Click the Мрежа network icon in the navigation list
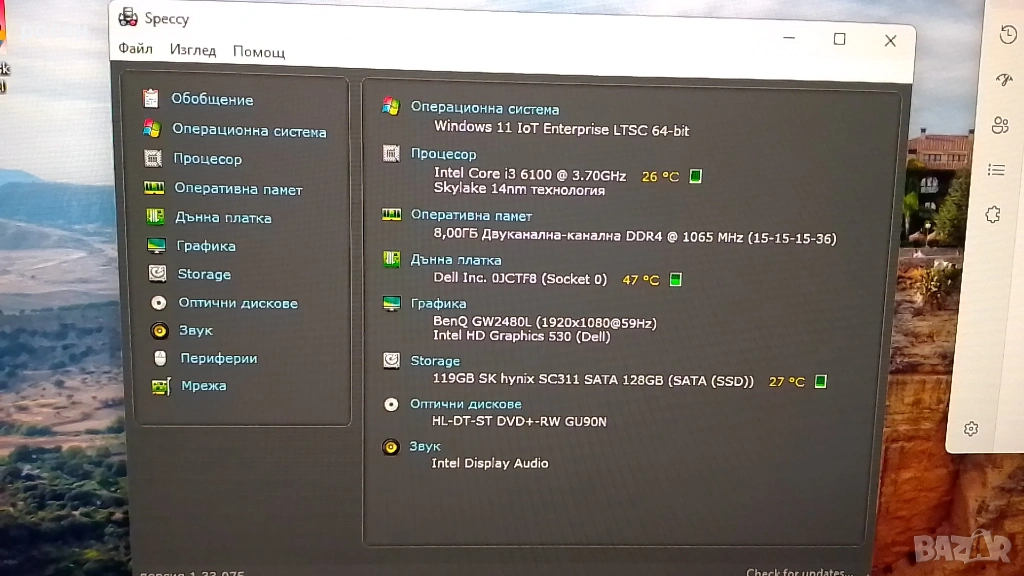The width and height of the screenshot is (1024, 576). click(x=161, y=386)
